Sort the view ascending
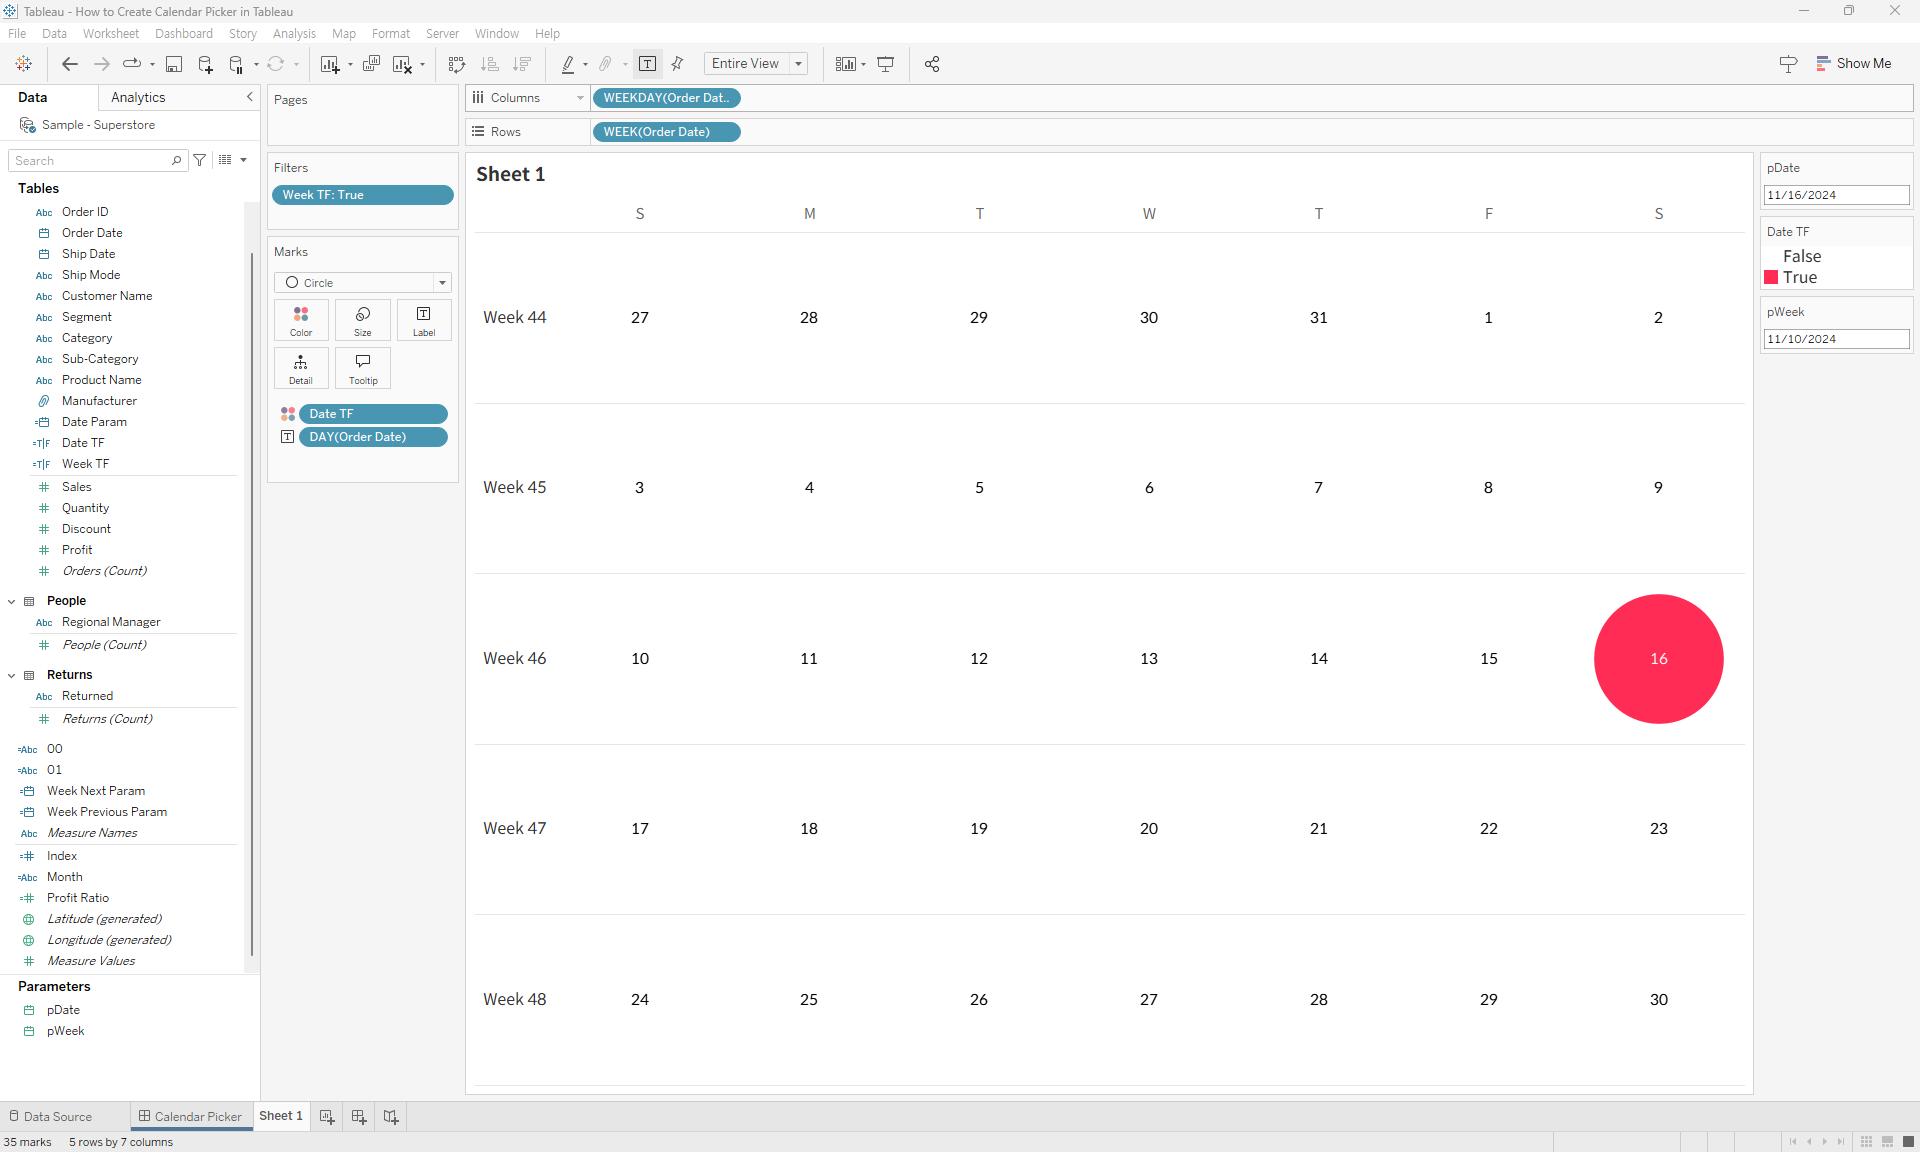 click(490, 63)
